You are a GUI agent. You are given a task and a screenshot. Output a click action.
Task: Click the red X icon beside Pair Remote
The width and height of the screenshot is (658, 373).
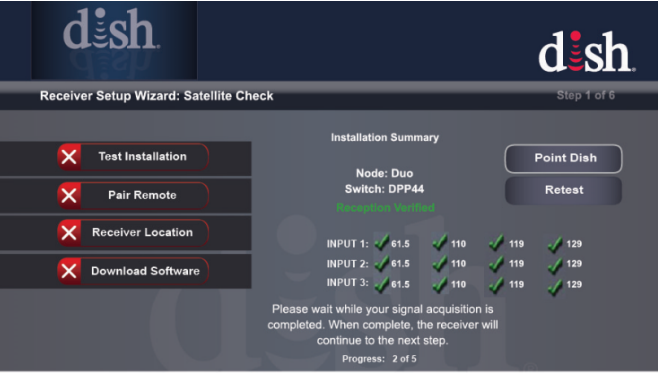point(69,196)
